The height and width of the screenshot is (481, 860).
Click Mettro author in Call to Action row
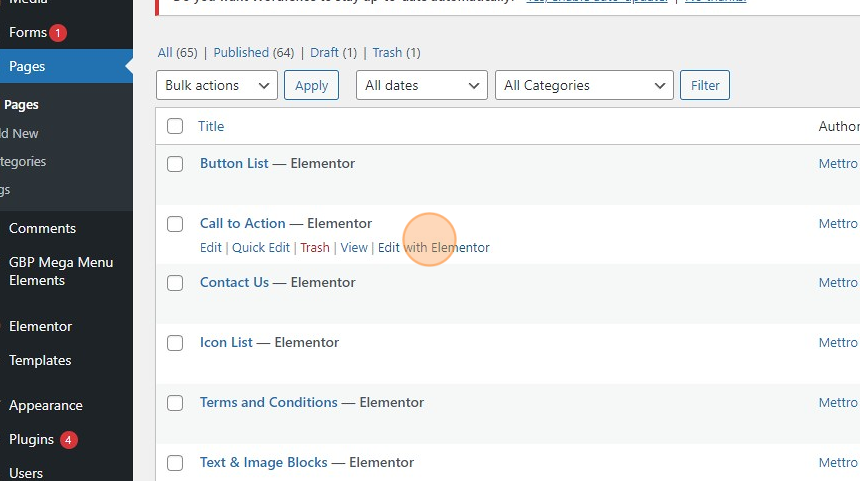tap(838, 223)
